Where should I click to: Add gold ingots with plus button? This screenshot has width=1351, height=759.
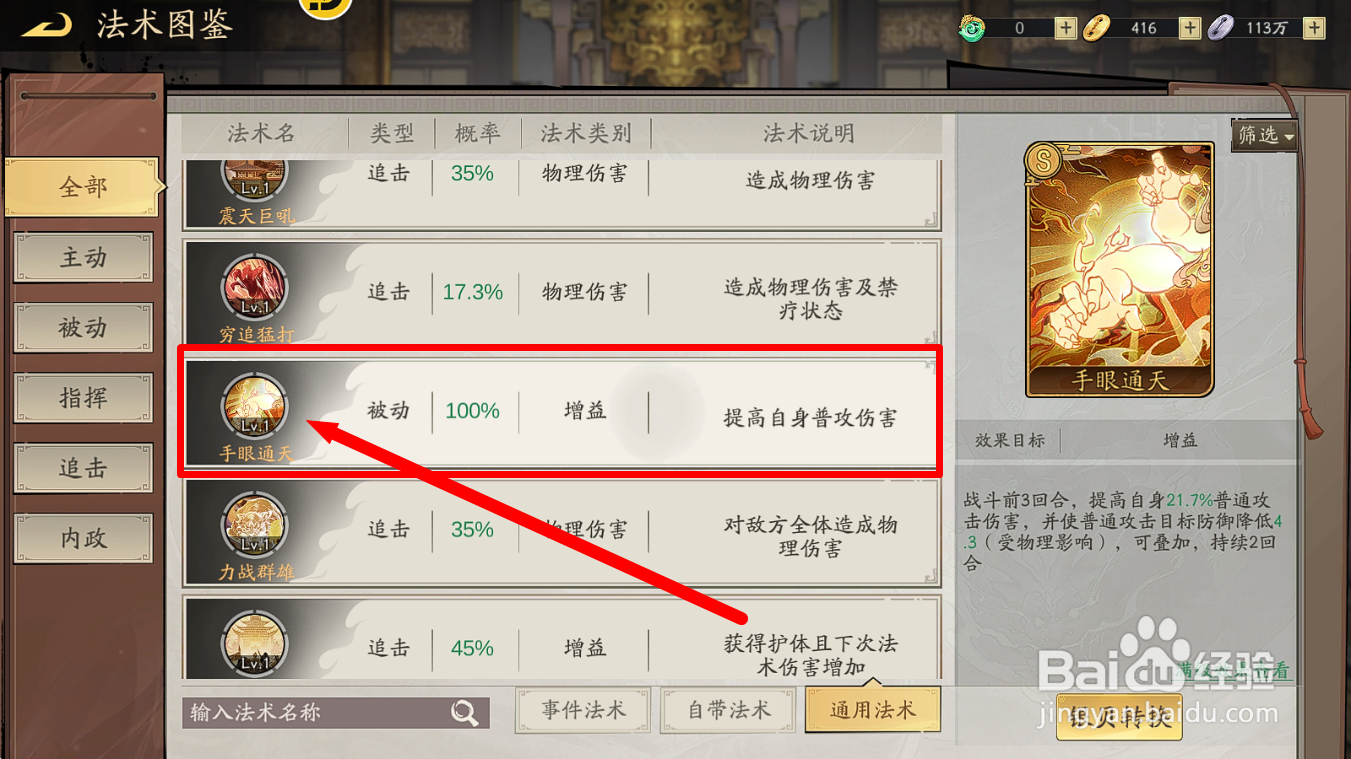tap(1189, 28)
